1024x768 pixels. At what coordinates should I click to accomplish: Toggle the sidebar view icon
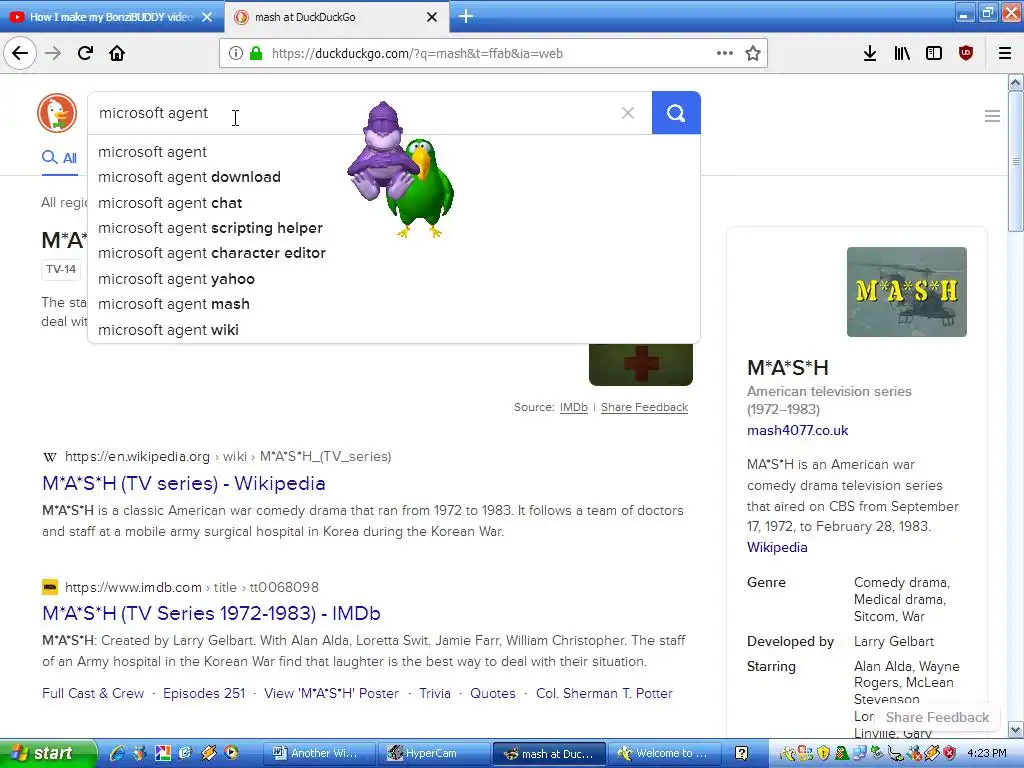coord(934,54)
